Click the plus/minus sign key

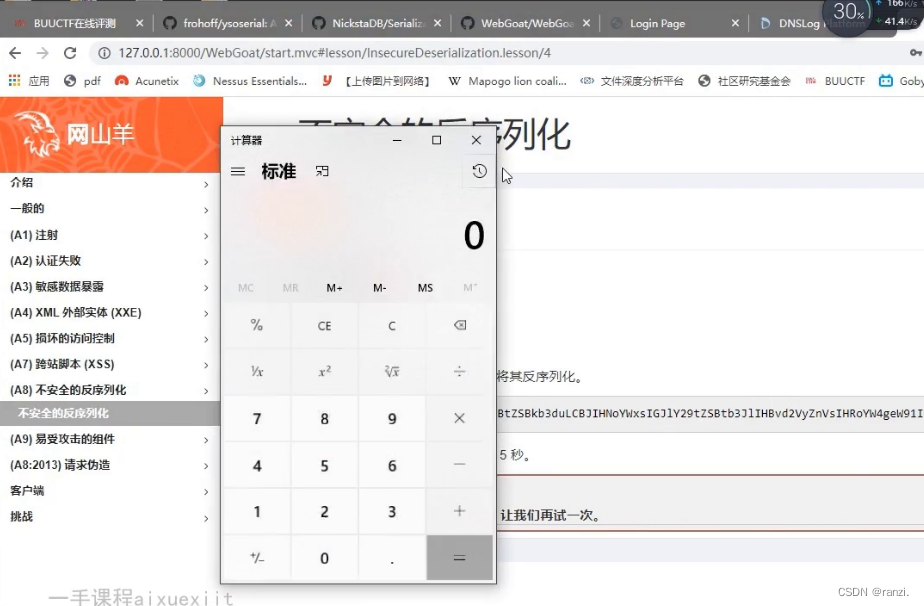tap(256, 558)
